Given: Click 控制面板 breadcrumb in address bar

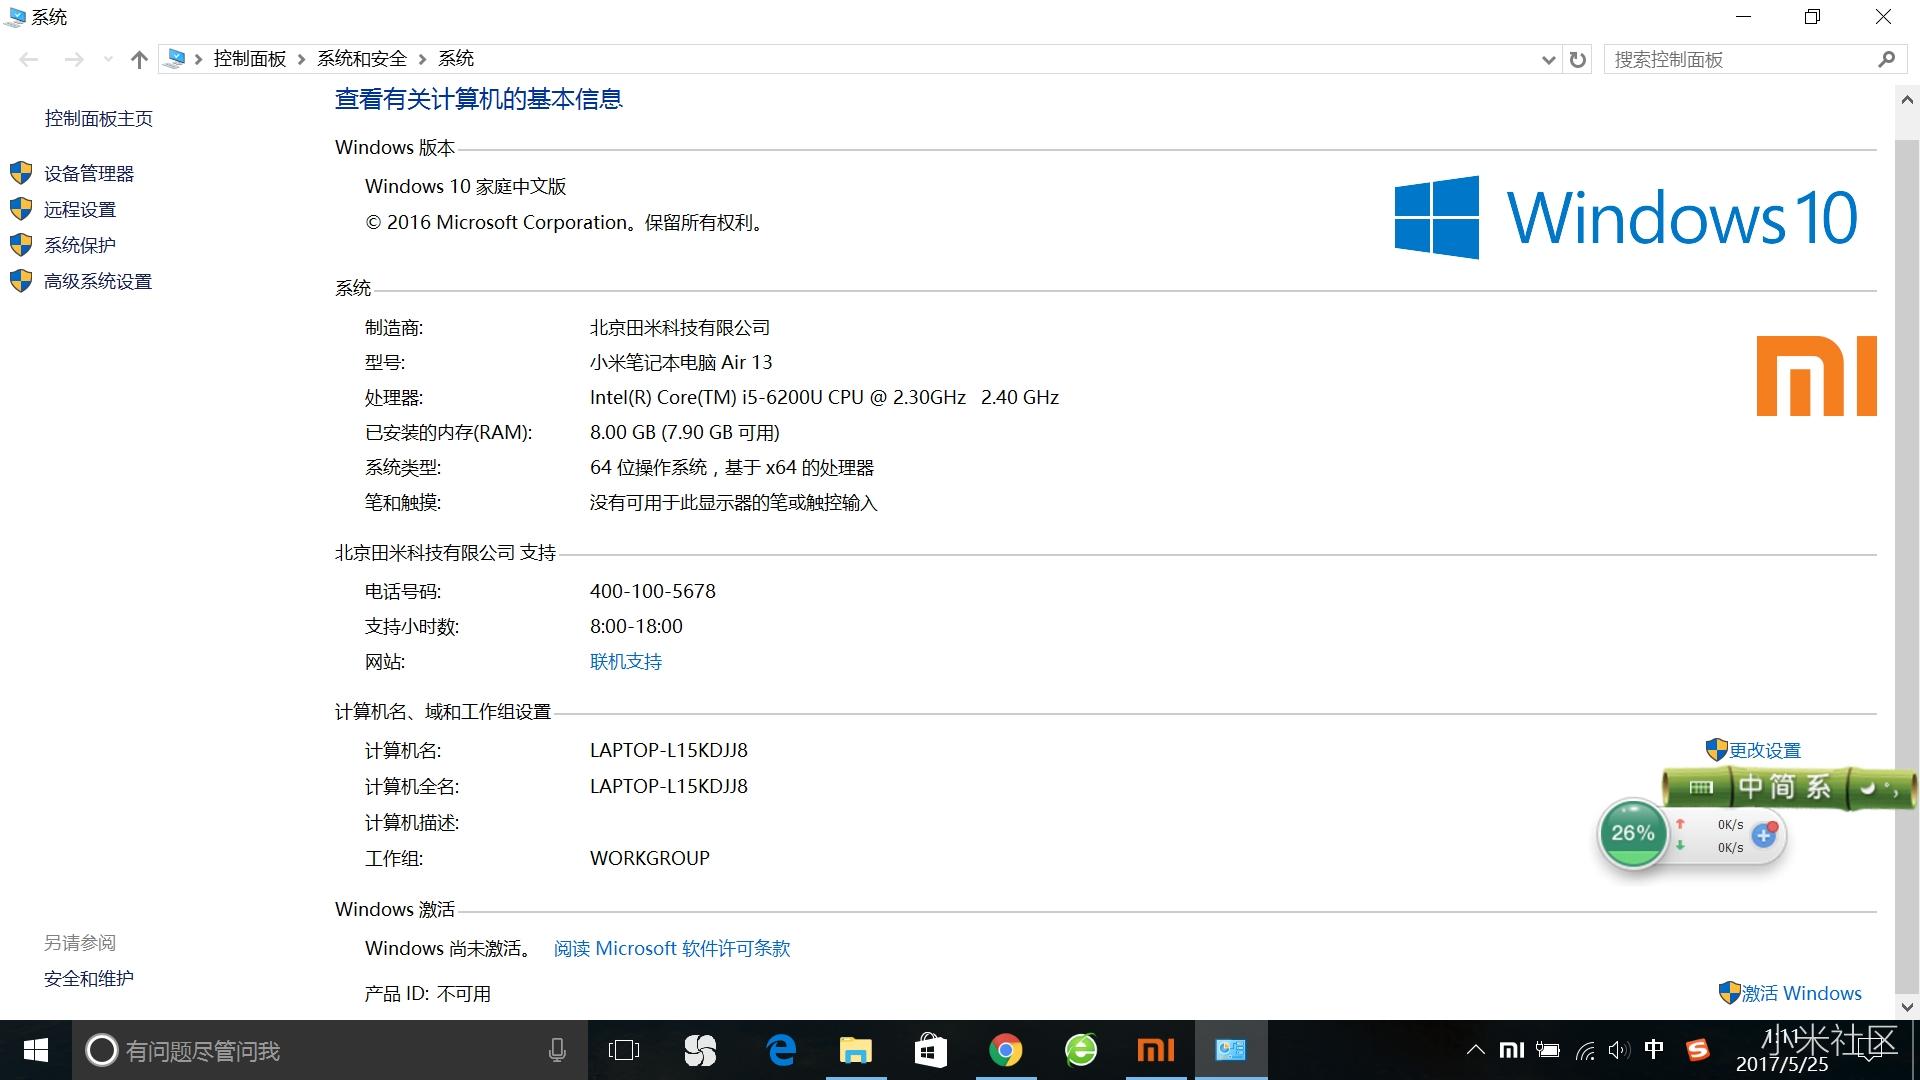Looking at the screenshot, I should [x=250, y=59].
